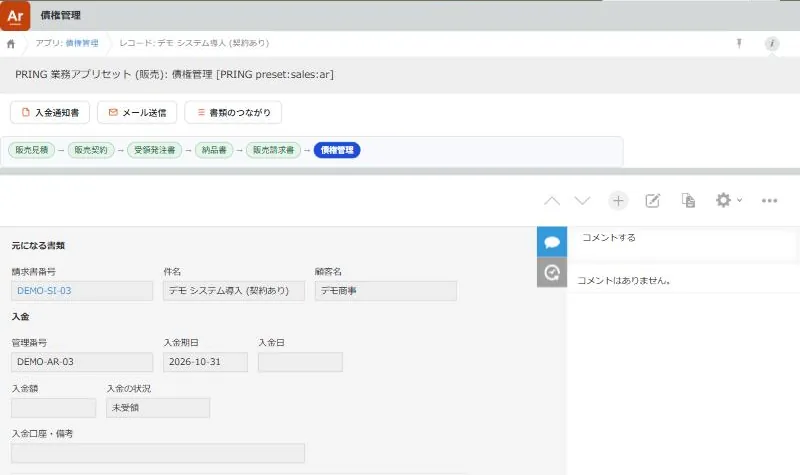Click the コメントする input box
800x475 pixels.
pos(683,244)
